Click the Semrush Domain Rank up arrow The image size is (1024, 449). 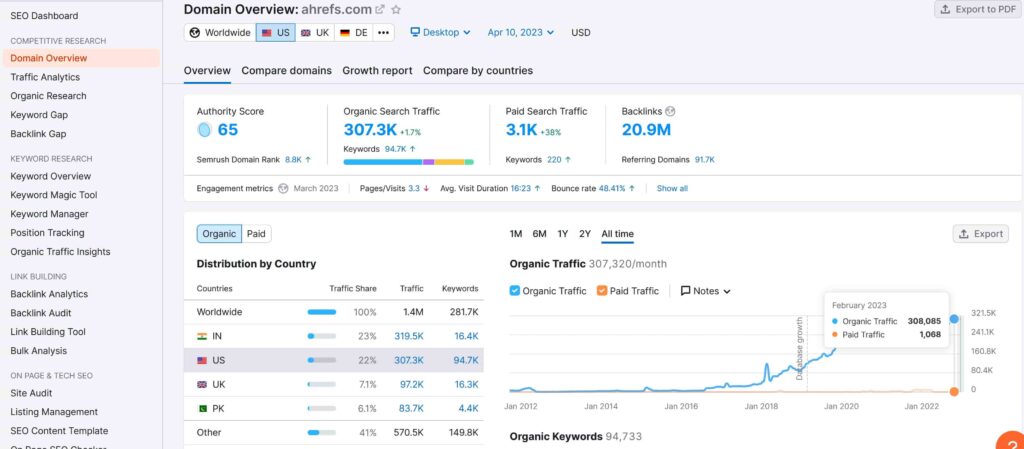308,159
